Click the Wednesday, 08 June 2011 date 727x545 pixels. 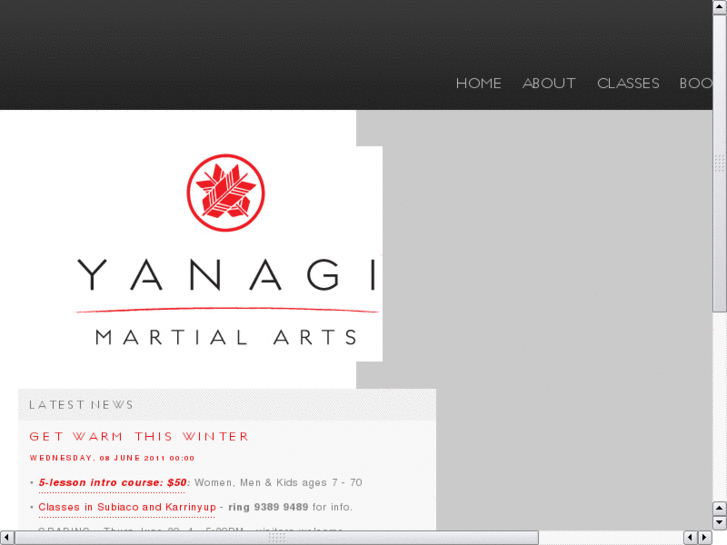coord(112,458)
